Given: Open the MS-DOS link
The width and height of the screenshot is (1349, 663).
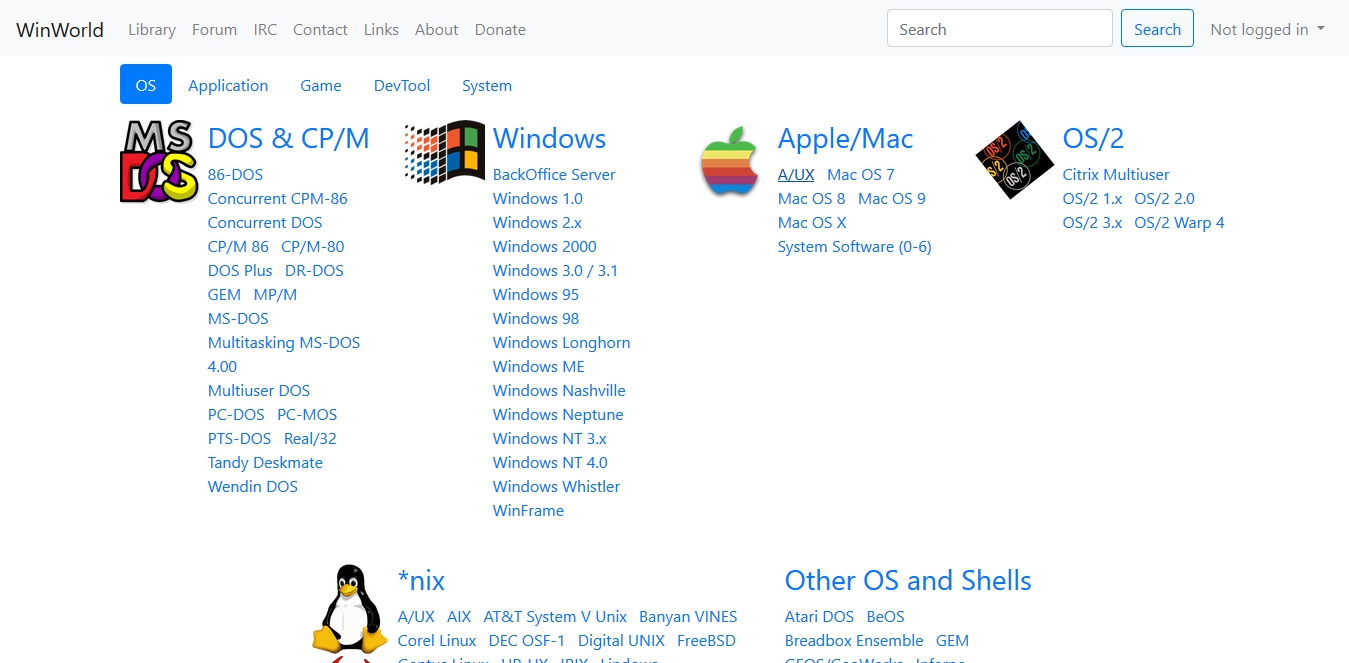Looking at the screenshot, I should 238,318.
